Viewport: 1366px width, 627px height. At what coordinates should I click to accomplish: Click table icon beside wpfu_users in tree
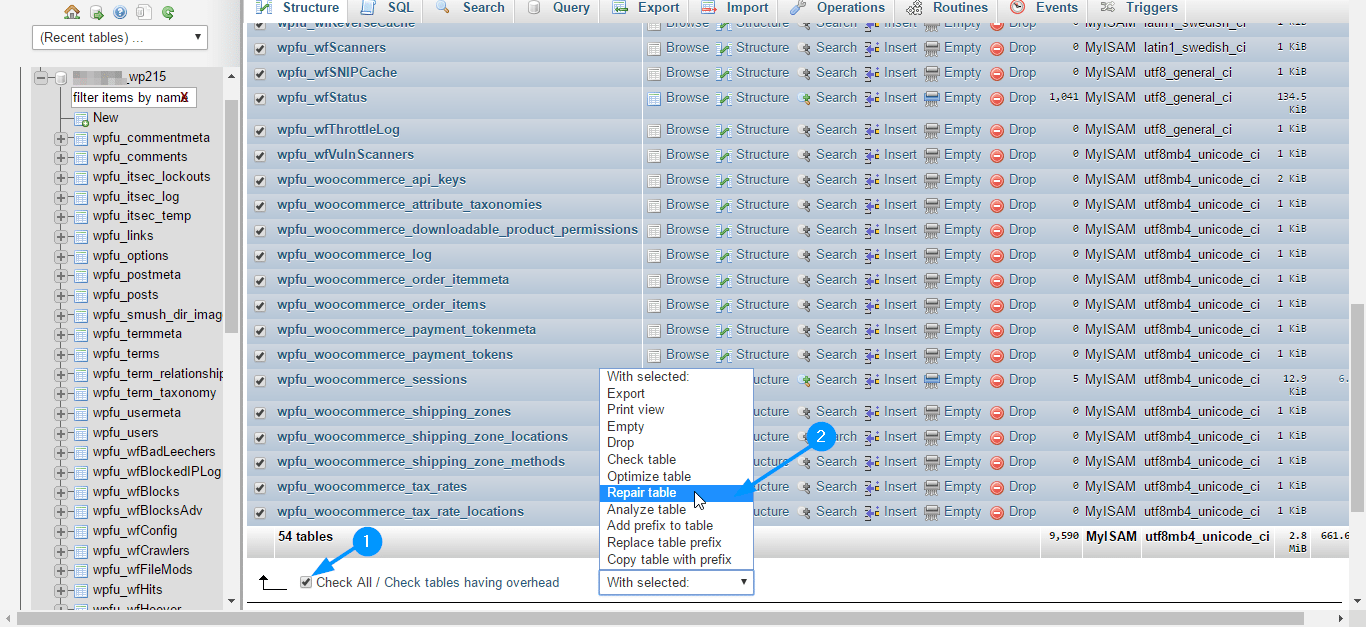tap(81, 433)
